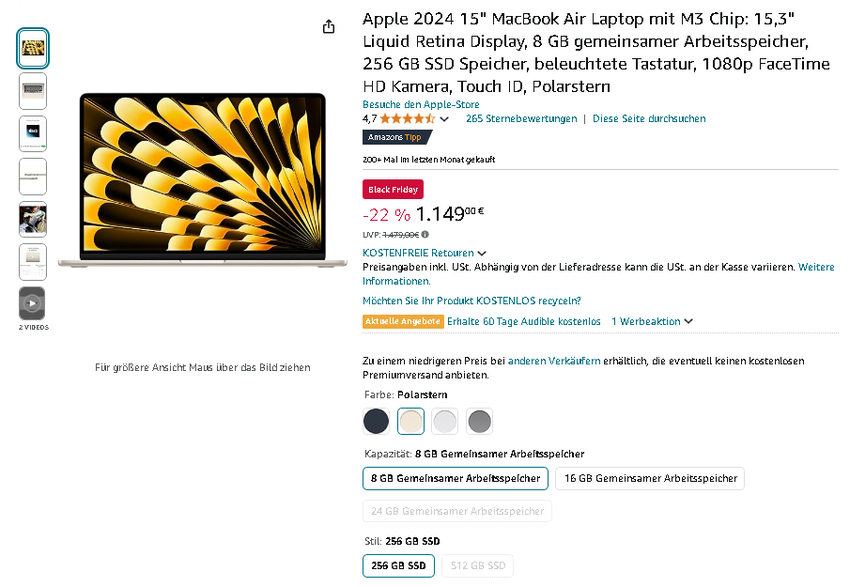The image size is (850, 587).
Task: Select 8 GB Gemeinsamer Arbeitsspeicher option
Action: (455, 479)
